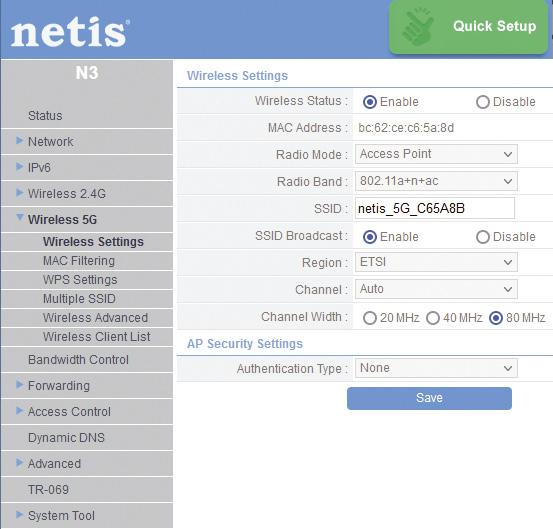553x529 pixels.
Task: Click the netis logo
Action: click(x=70, y=32)
